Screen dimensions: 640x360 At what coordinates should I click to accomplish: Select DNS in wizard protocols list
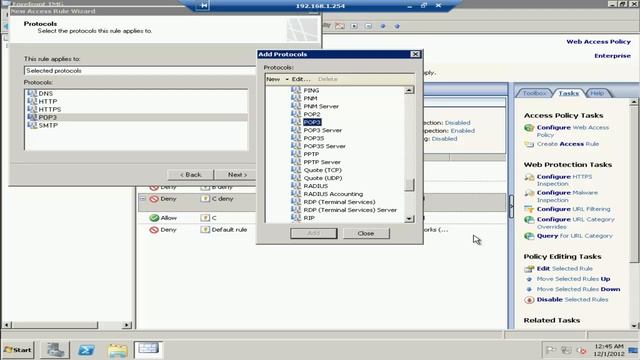tap(45, 93)
